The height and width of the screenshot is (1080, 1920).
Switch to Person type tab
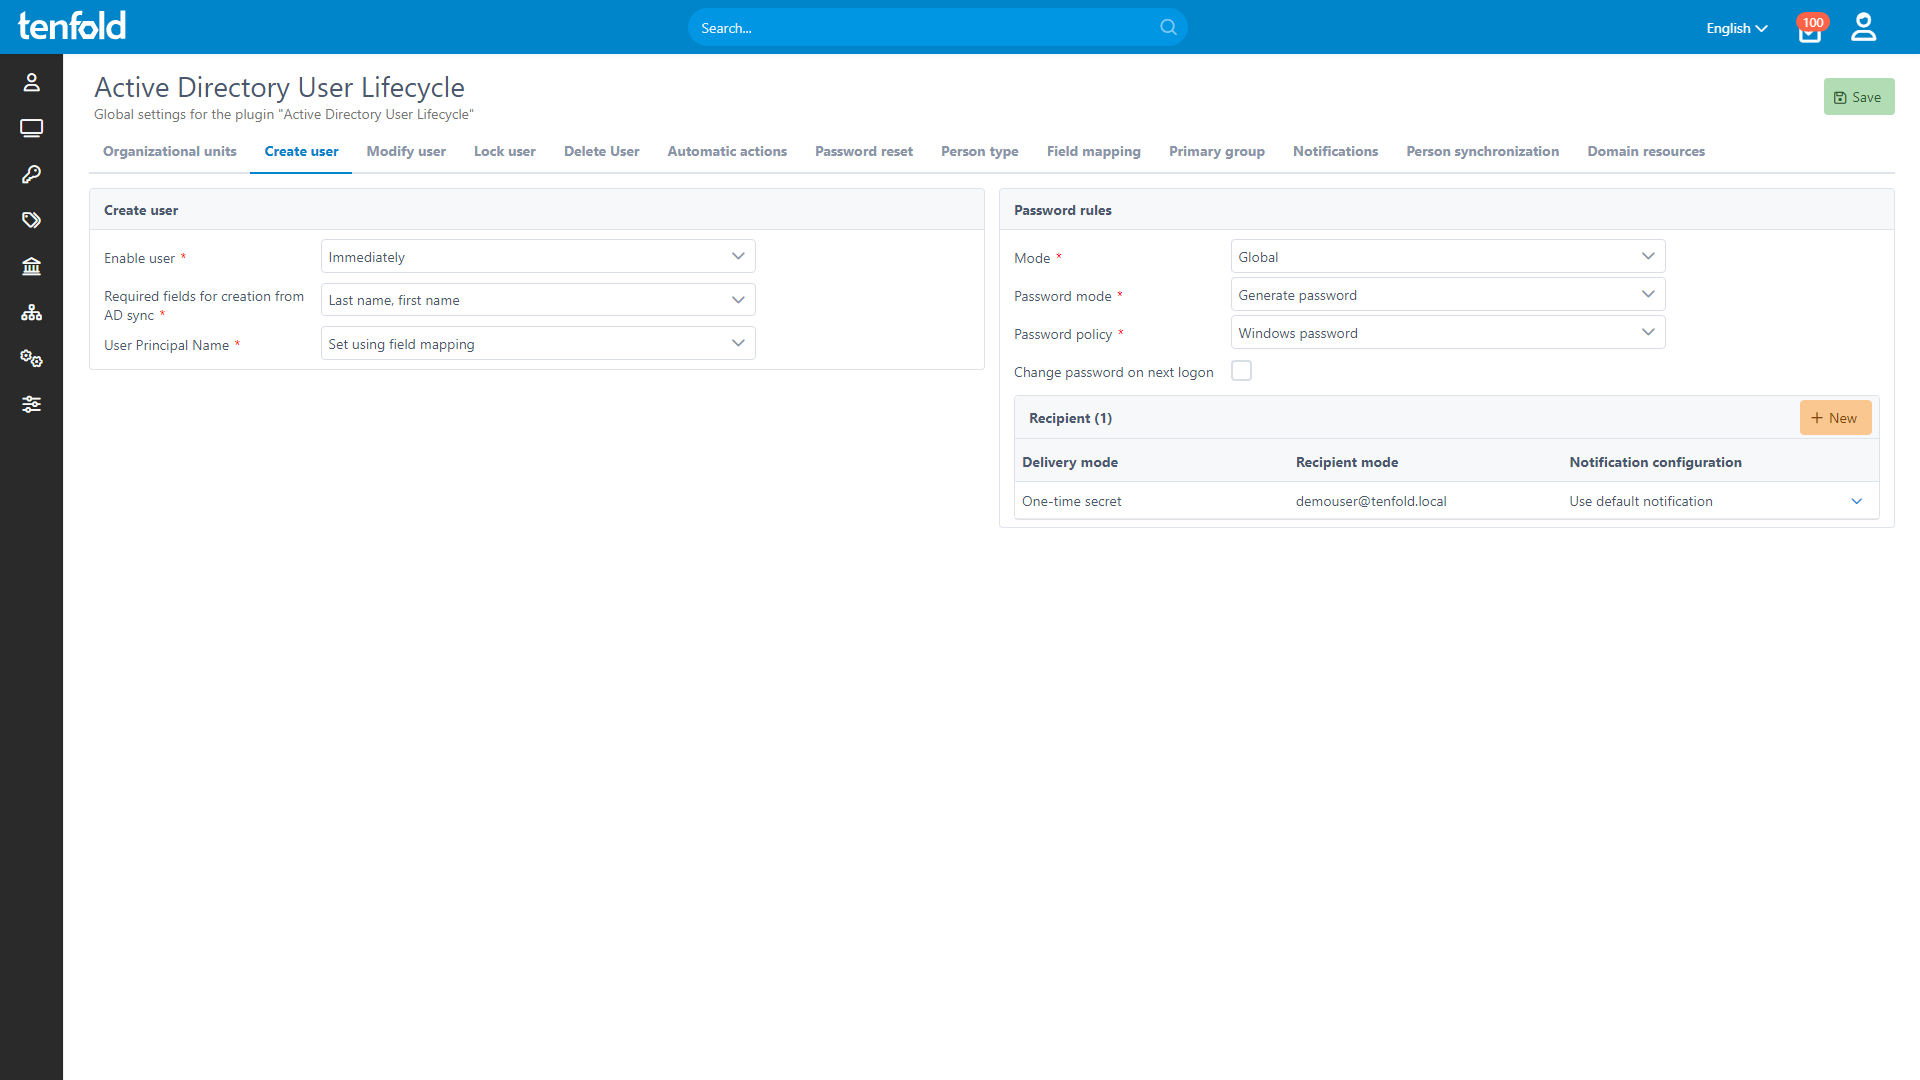click(980, 151)
